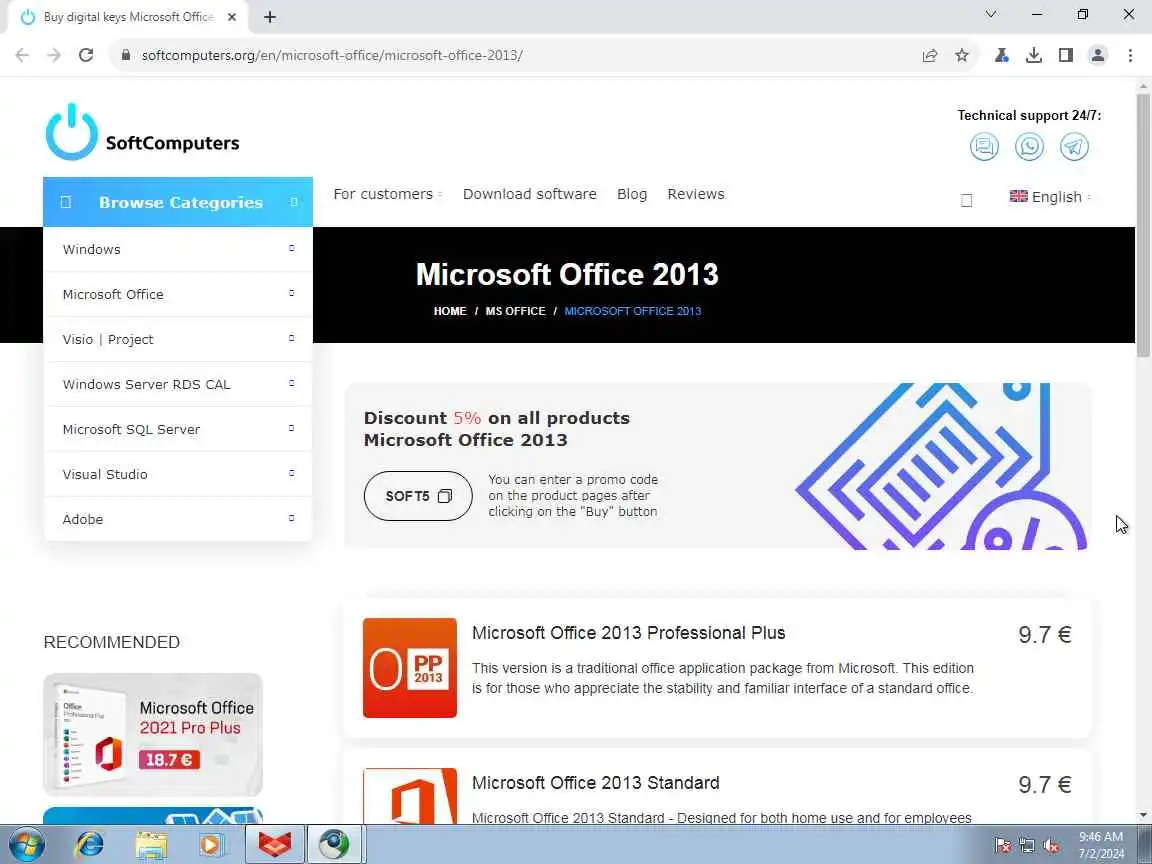Click the taskbar clock

point(1101,845)
